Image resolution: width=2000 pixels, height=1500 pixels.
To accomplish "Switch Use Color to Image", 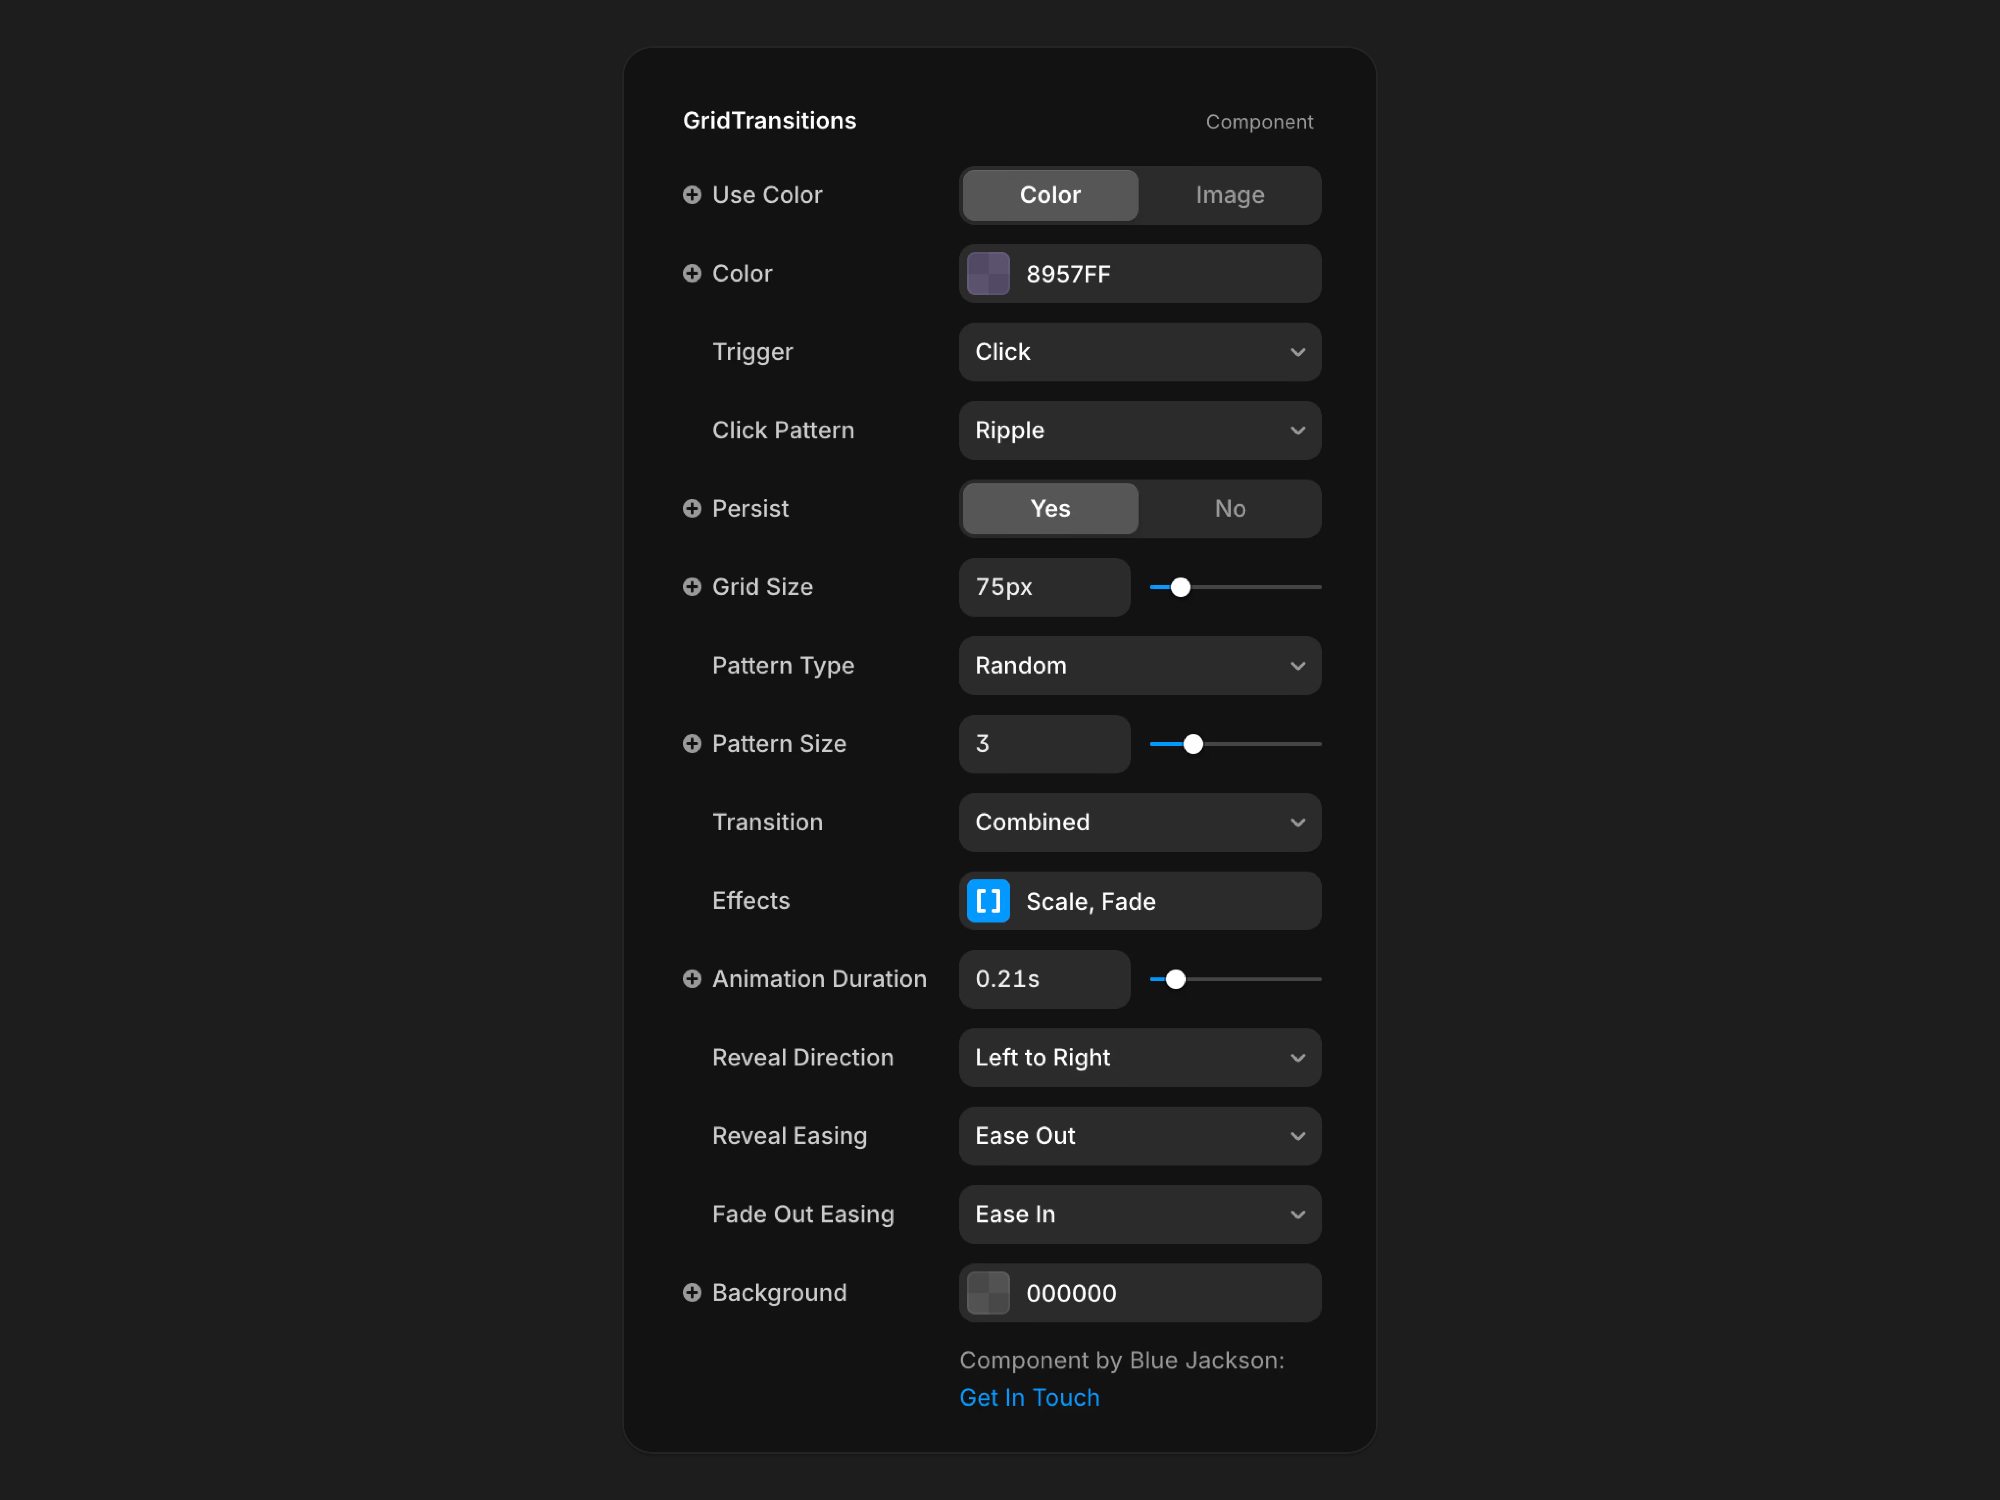I will pos(1229,195).
